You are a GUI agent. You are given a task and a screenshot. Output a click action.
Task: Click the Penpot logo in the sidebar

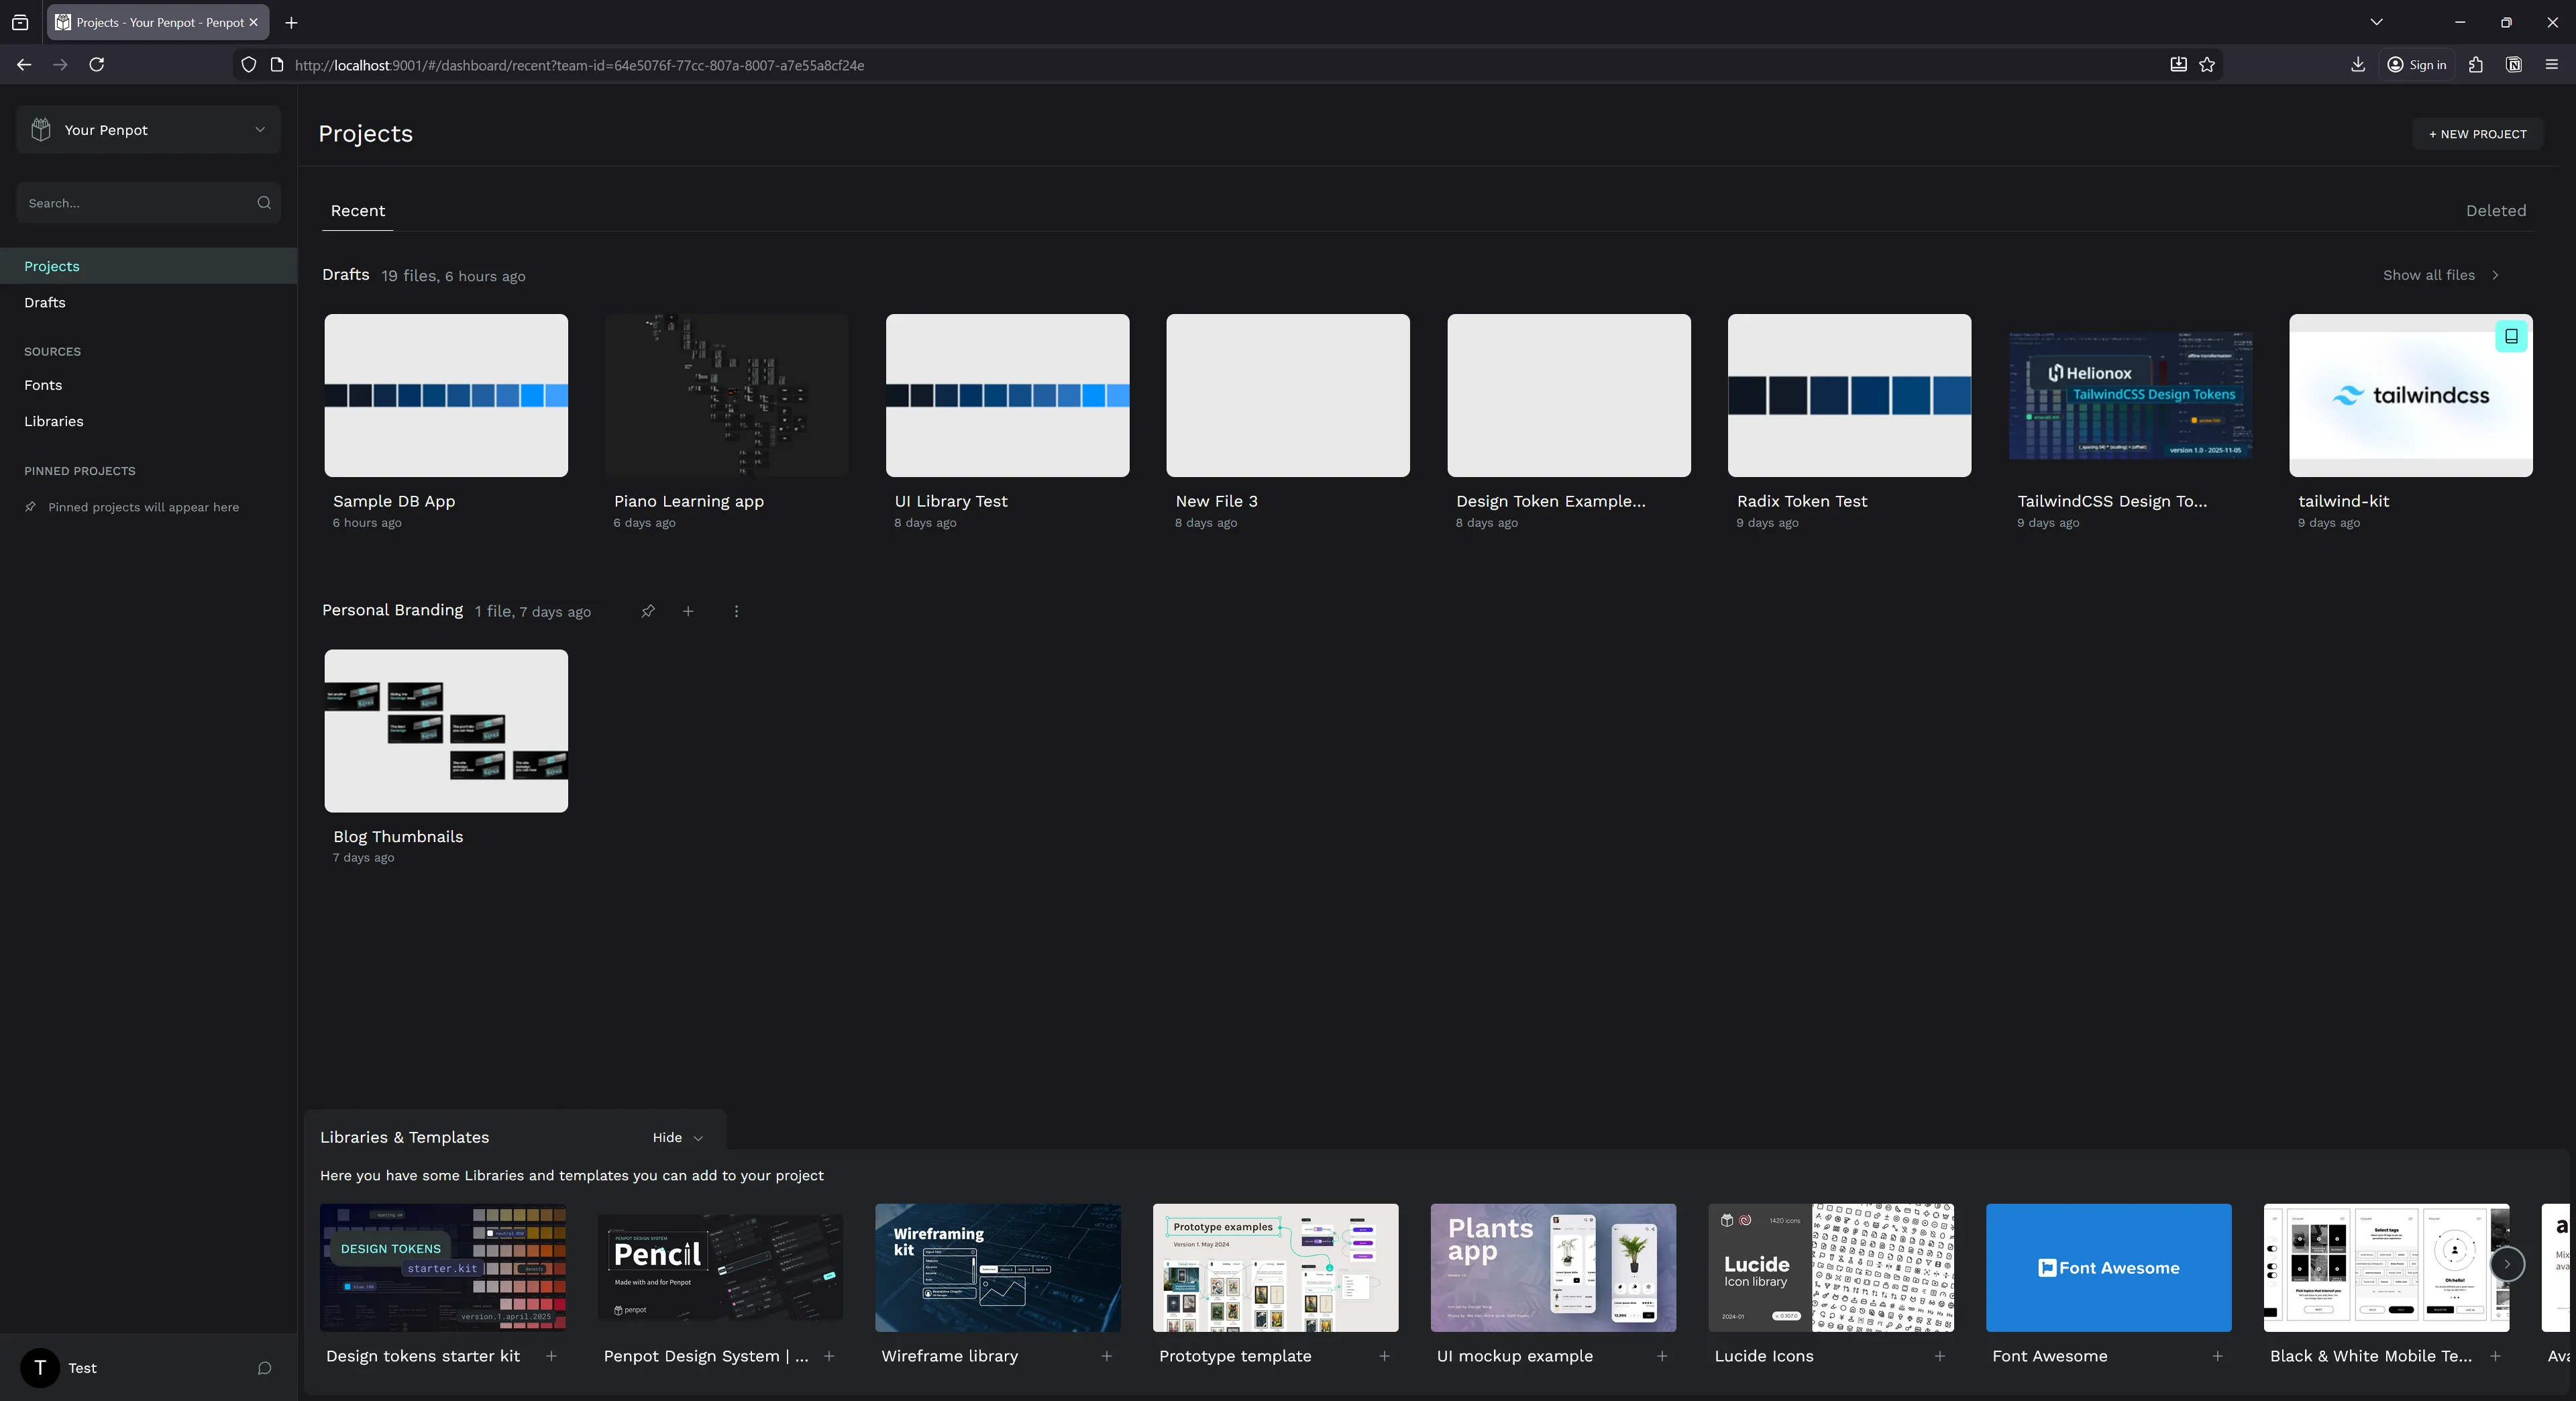pyautogui.click(x=40, y=129)
